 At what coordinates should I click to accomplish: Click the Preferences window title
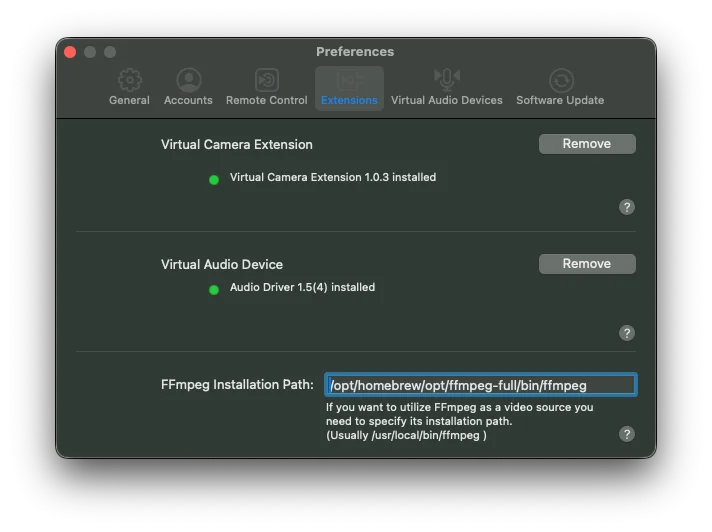tap(355, 52)
